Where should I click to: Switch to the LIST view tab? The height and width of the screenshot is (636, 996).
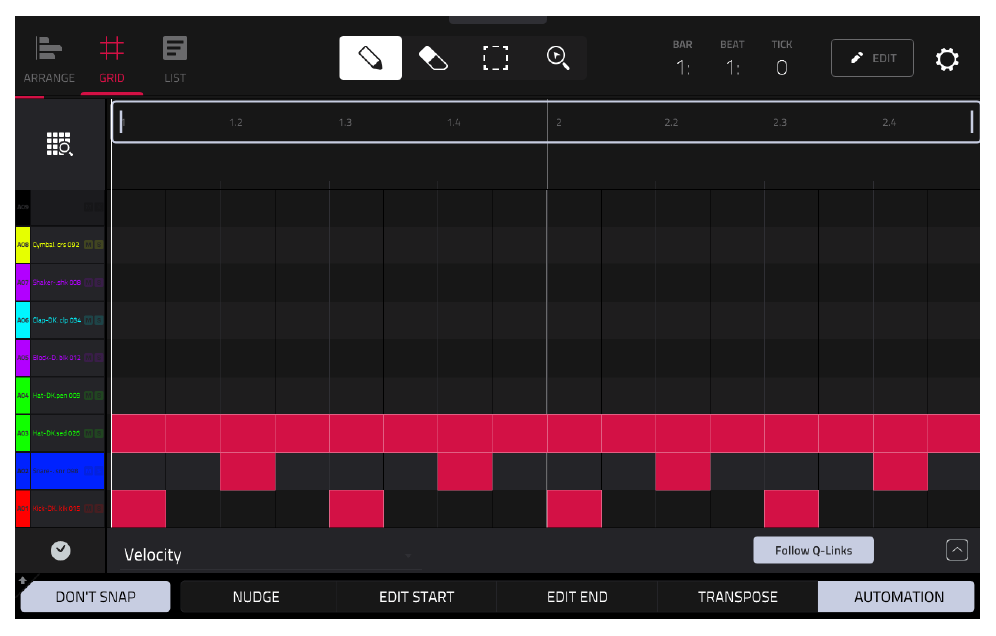pyautogui.click(x=175, y=60)
